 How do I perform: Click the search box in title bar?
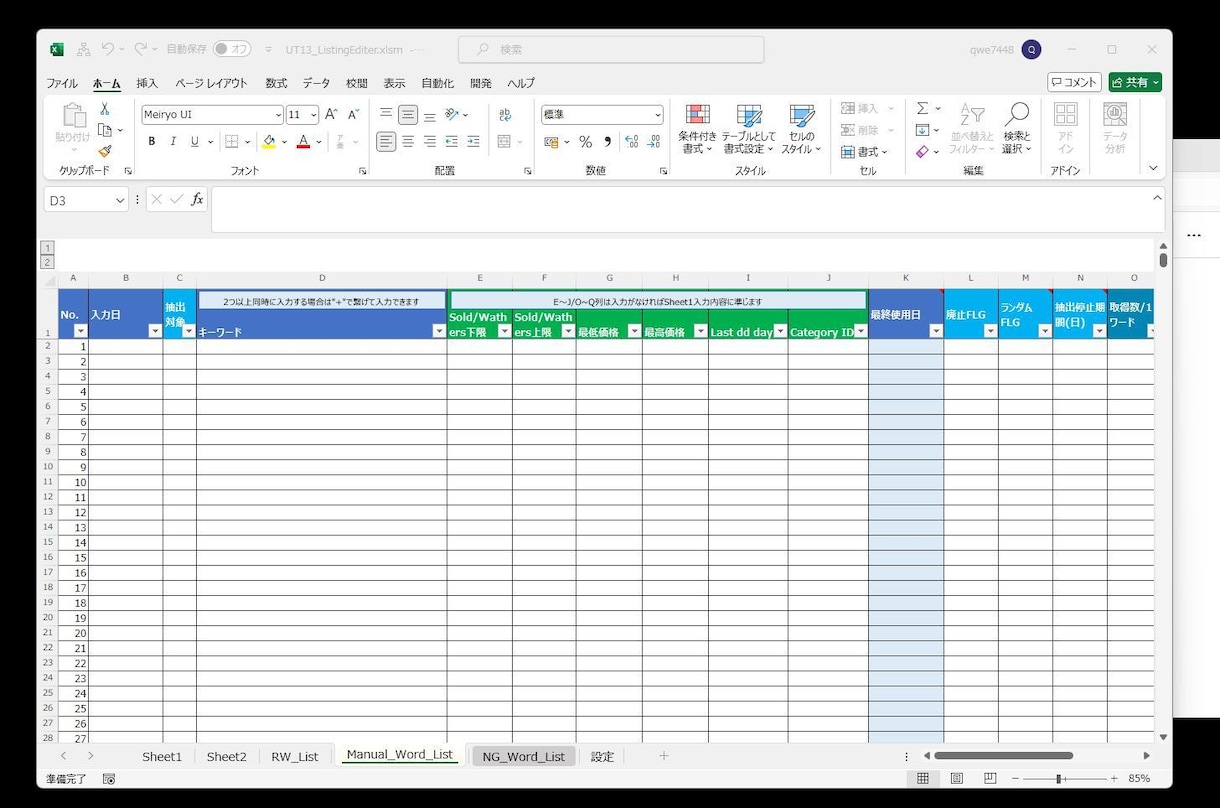[x=611, y=49]
